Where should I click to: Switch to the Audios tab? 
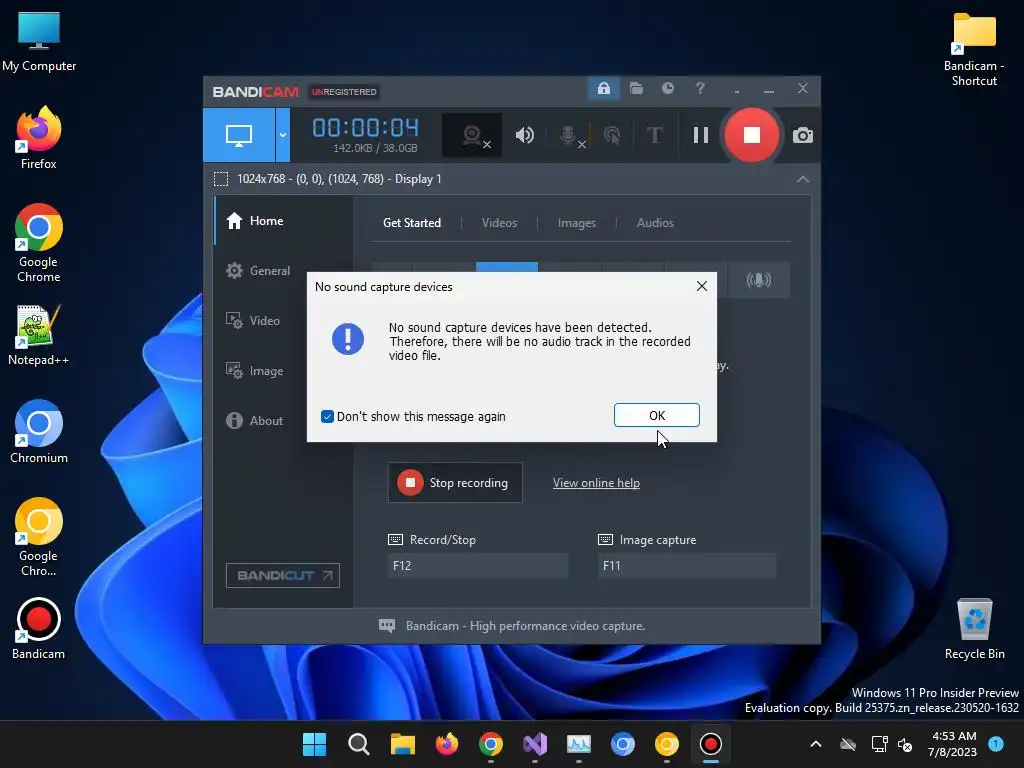[x=655, y=223]
